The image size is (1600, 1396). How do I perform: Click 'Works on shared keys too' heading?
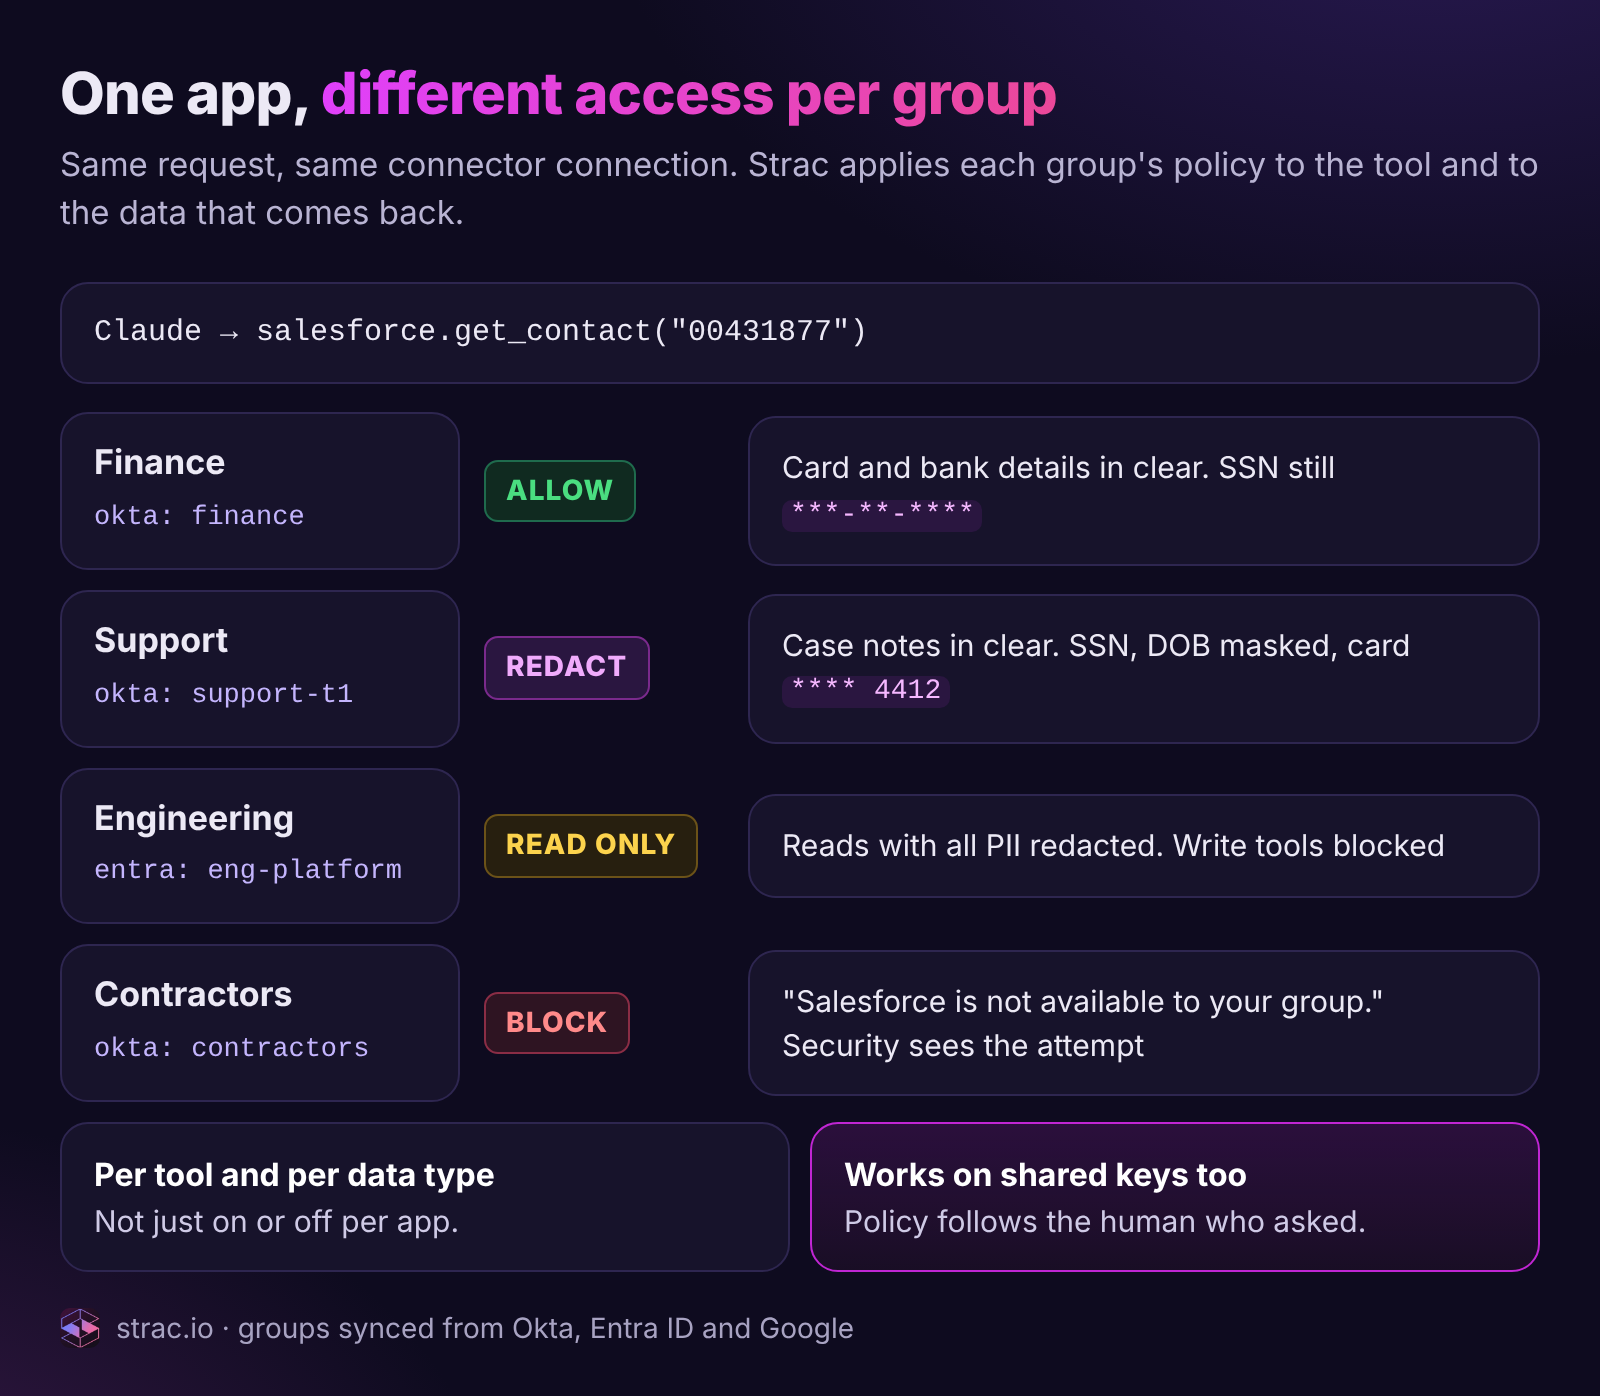tap(1045, 1175)
